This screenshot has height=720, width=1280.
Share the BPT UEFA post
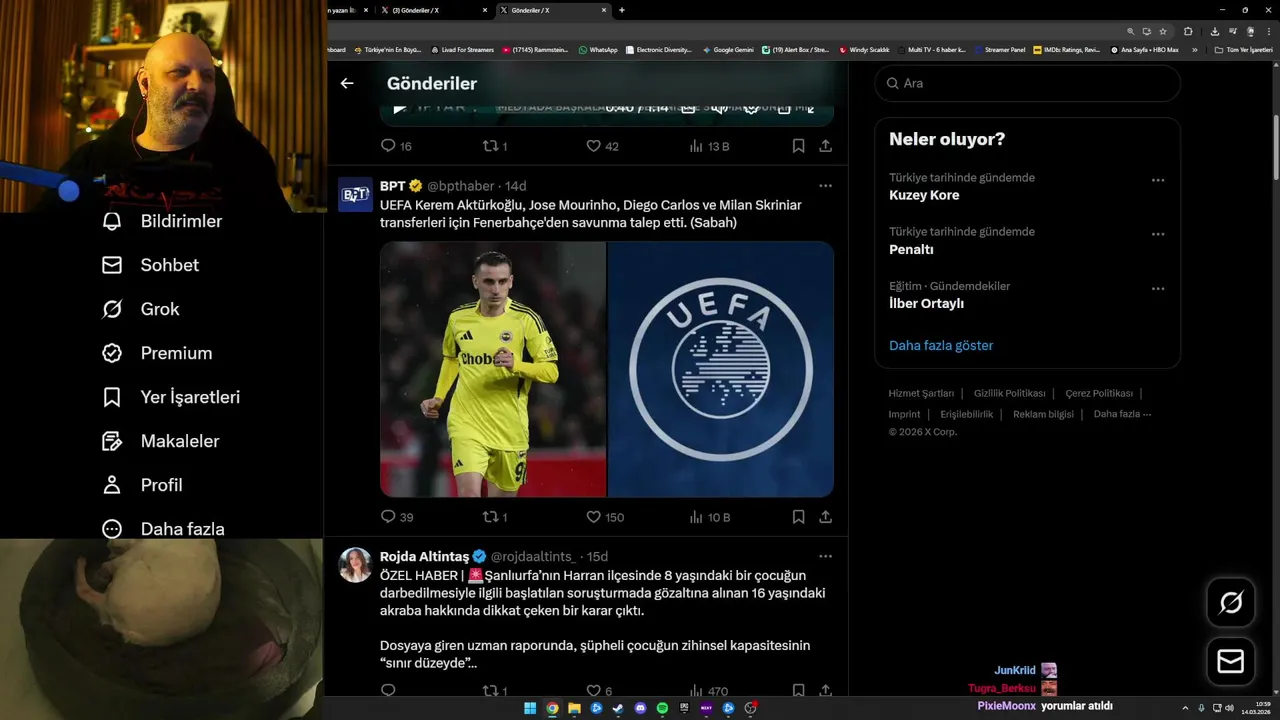[x=825, y=517]
